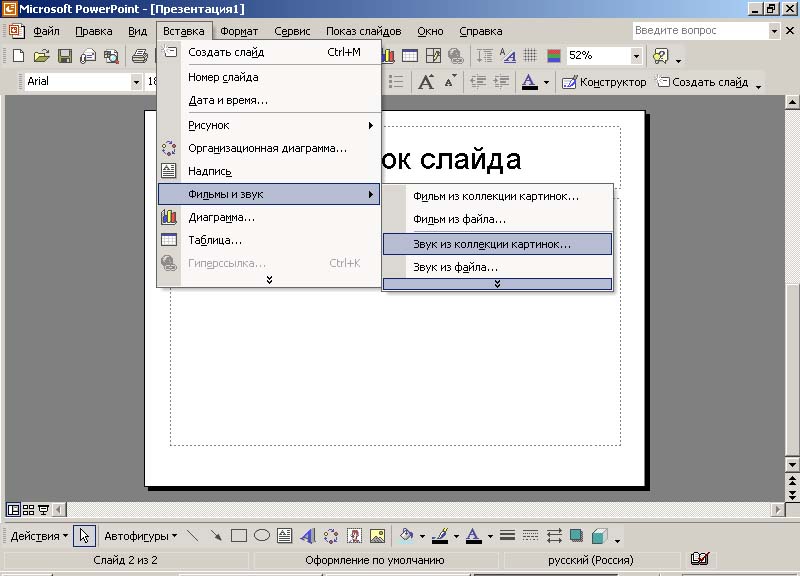This screenshot has width=800, height=576.
Task: Click the Decrease Indent icon
Action: (x=478, y=82)
